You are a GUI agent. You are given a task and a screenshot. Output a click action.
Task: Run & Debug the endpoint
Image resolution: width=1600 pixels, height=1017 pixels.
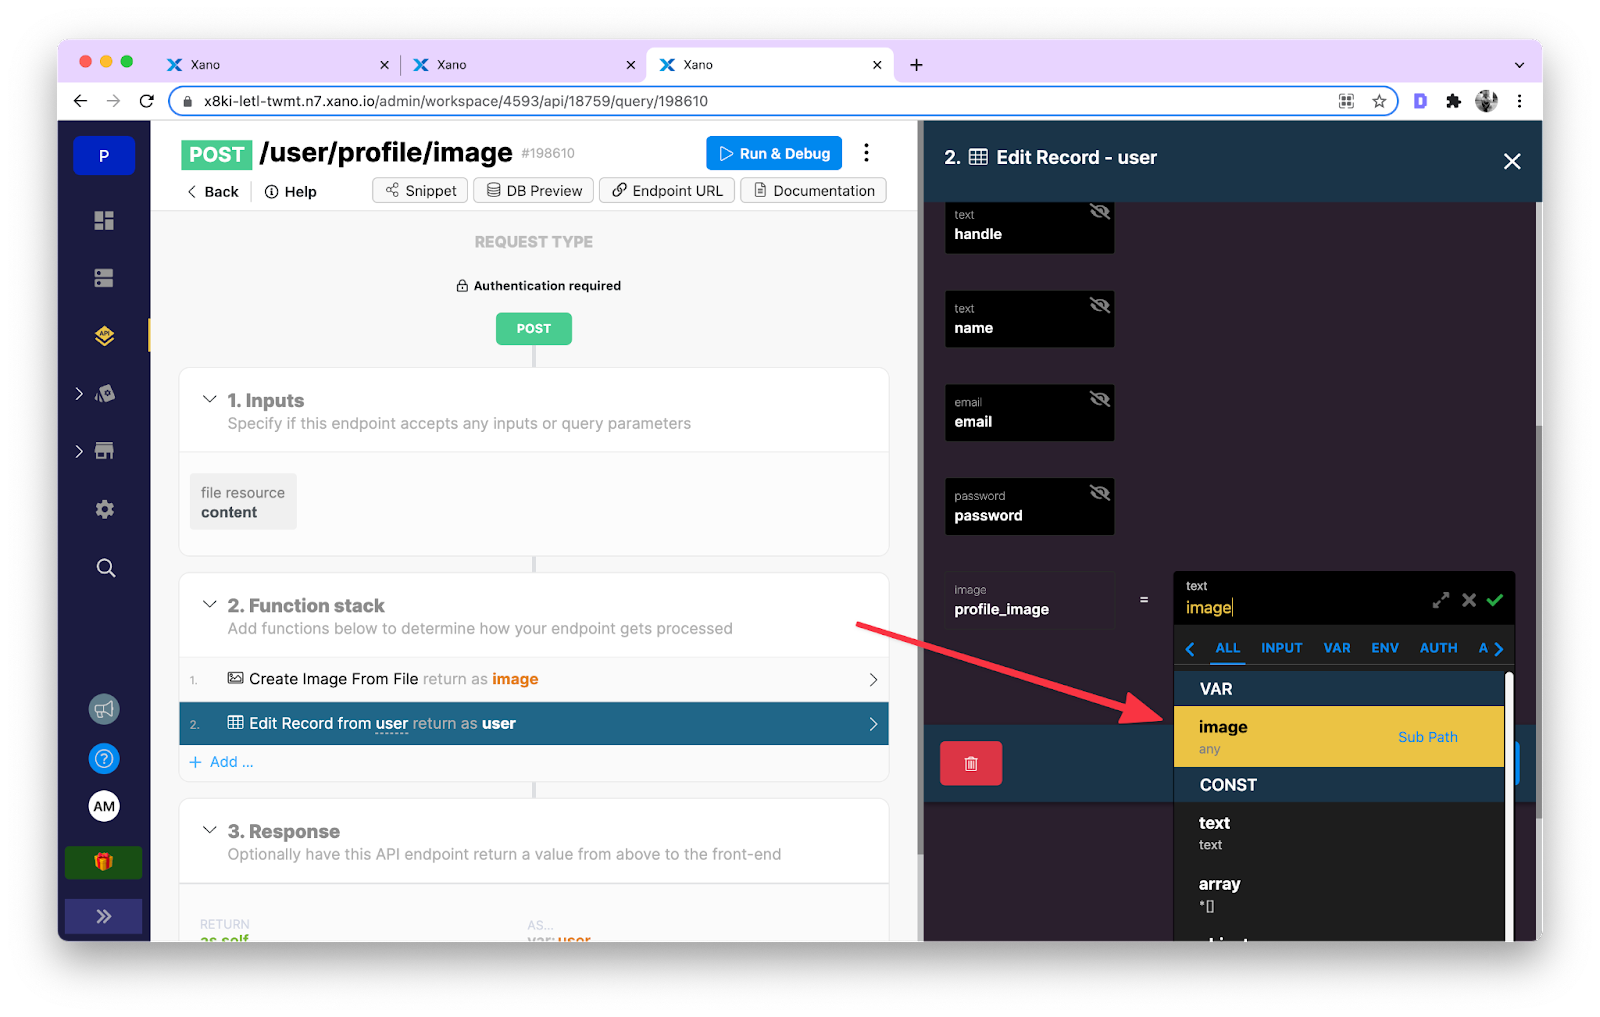773,153
